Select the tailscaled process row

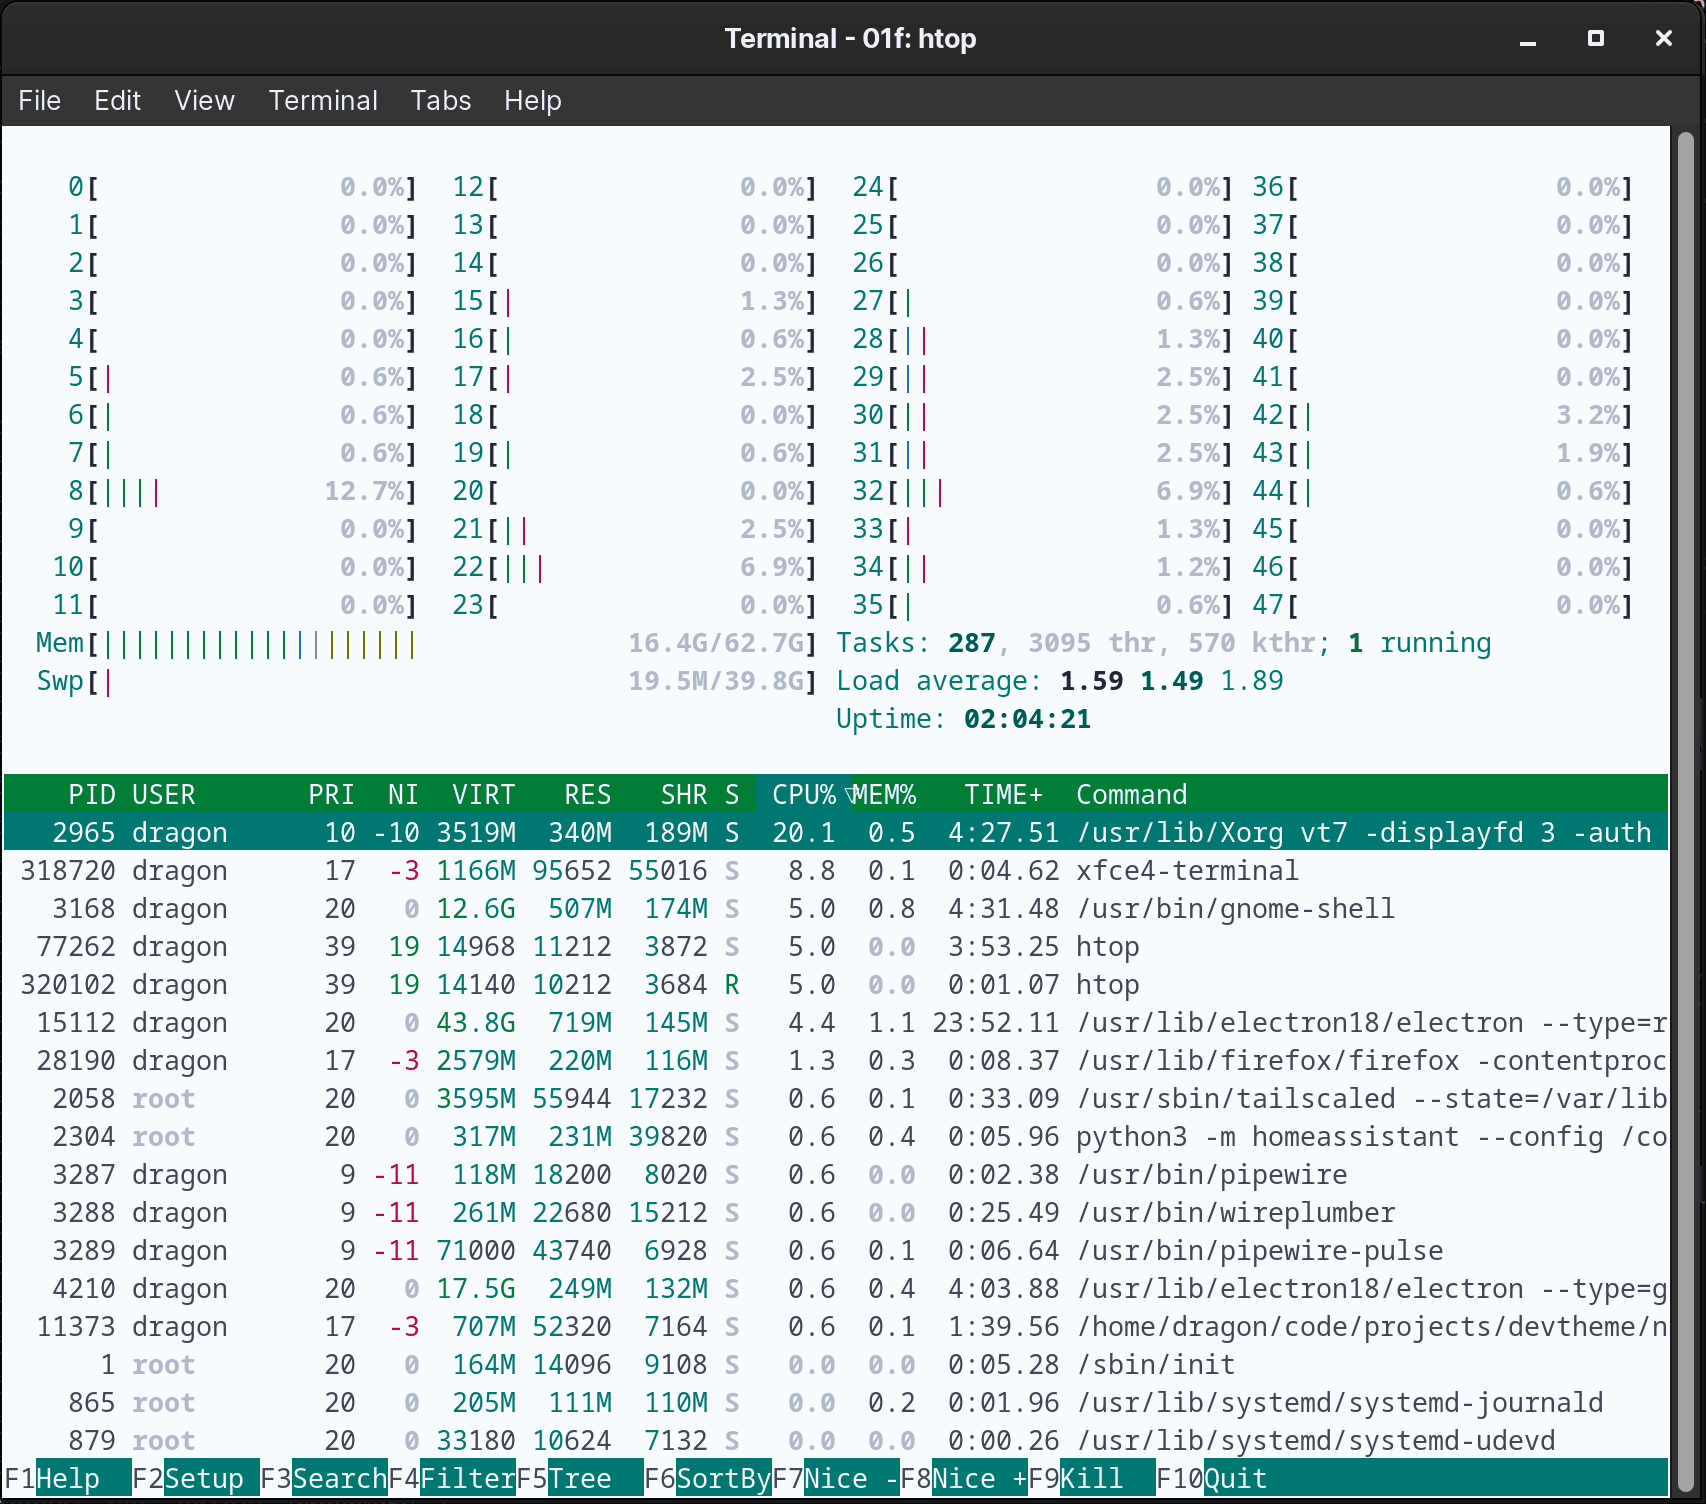(x=836, y=1098)
